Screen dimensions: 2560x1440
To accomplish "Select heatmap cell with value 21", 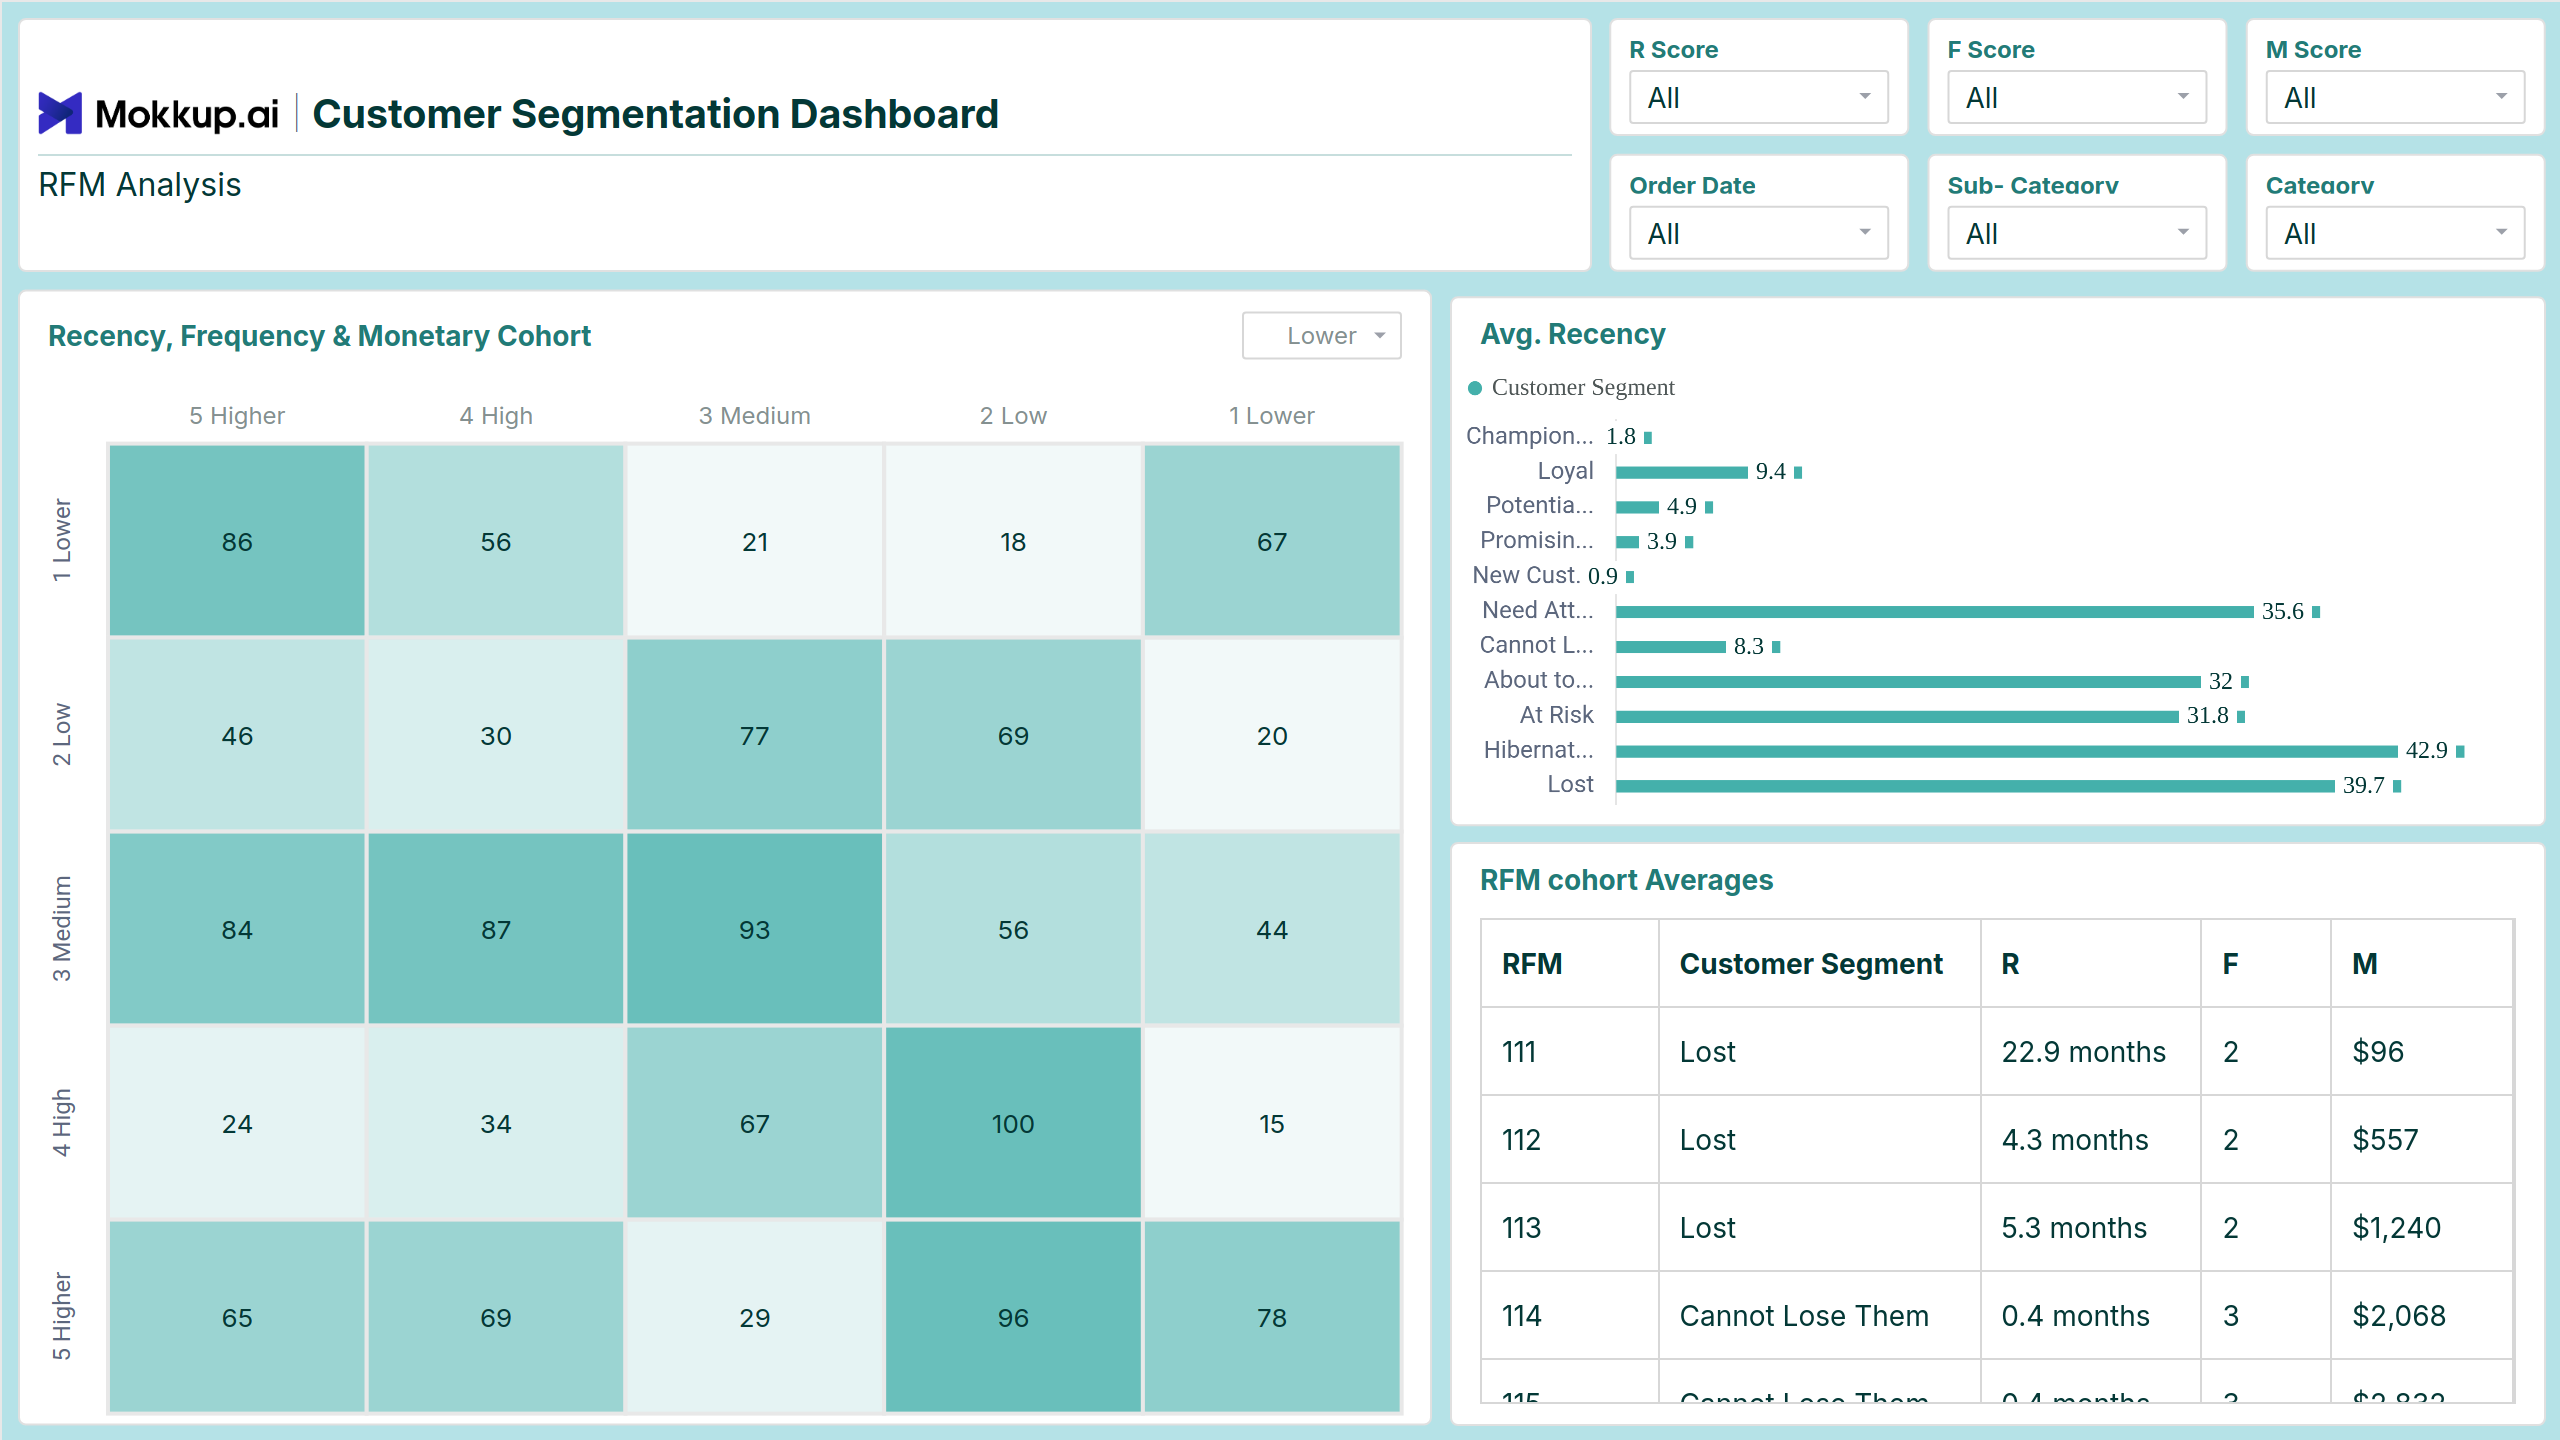I will pyautogui.click(x=755, y=541).
